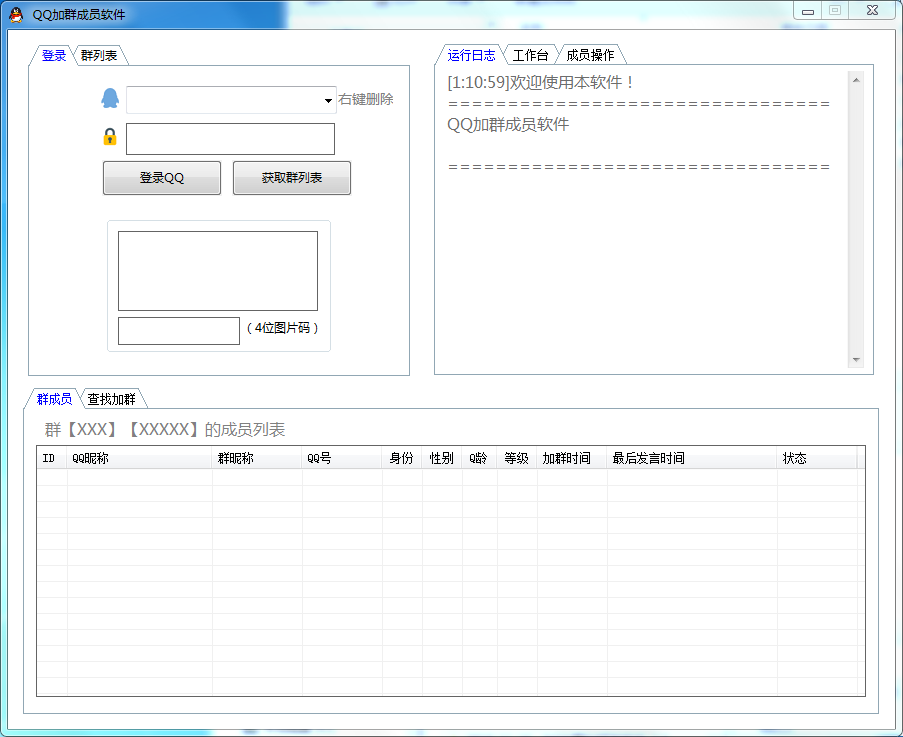
Task: Focus the 4位图片码 captcha input field
Action: pos(179,331)
